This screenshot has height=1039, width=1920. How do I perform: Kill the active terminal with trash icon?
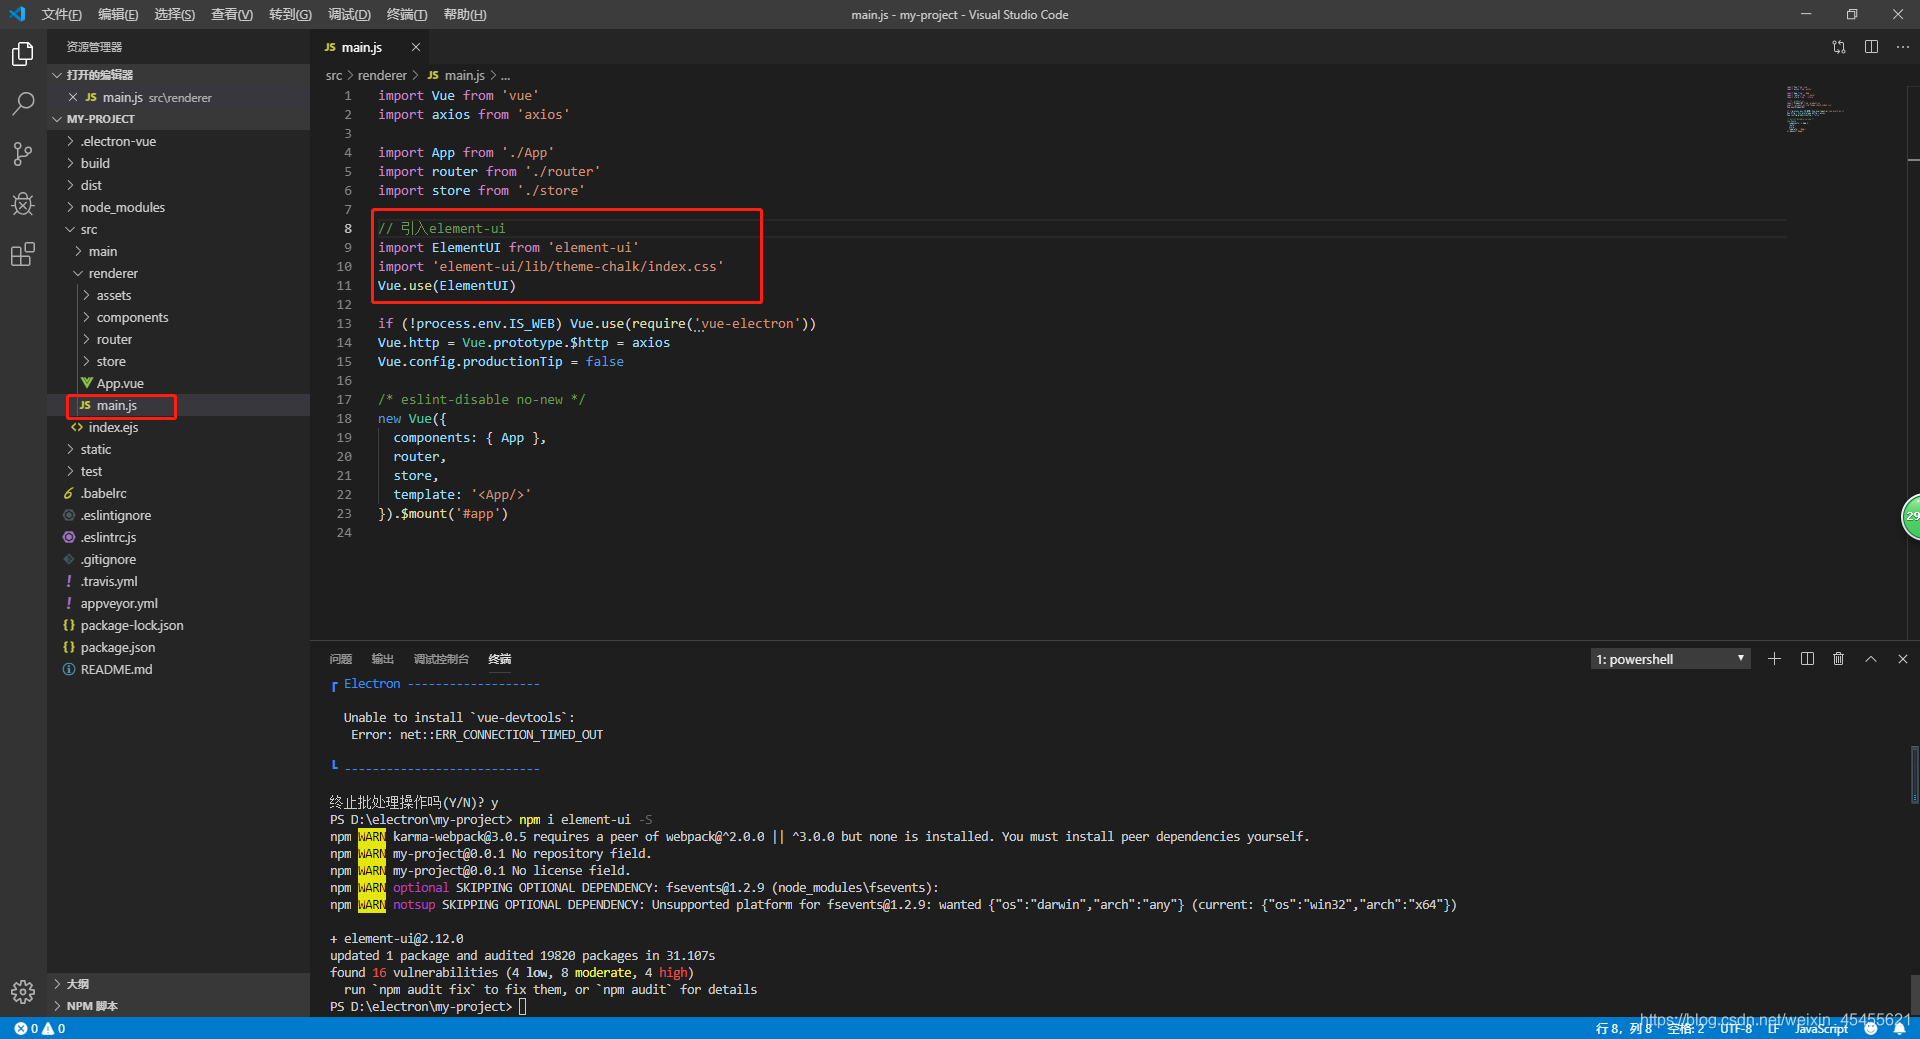pos(1838,658)
